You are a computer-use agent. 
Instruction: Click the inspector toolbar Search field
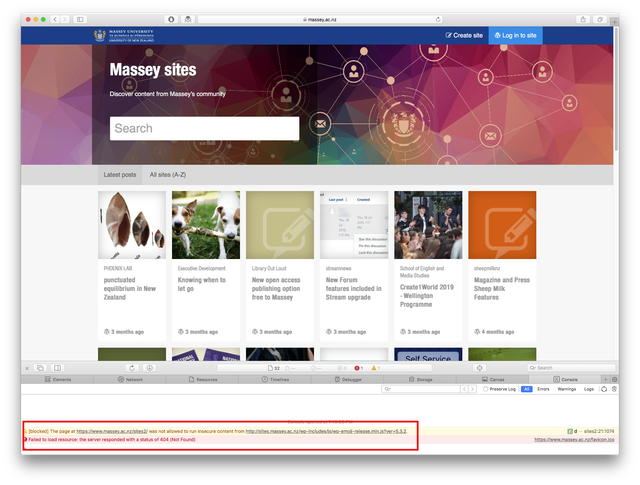[x=571, y=368]
